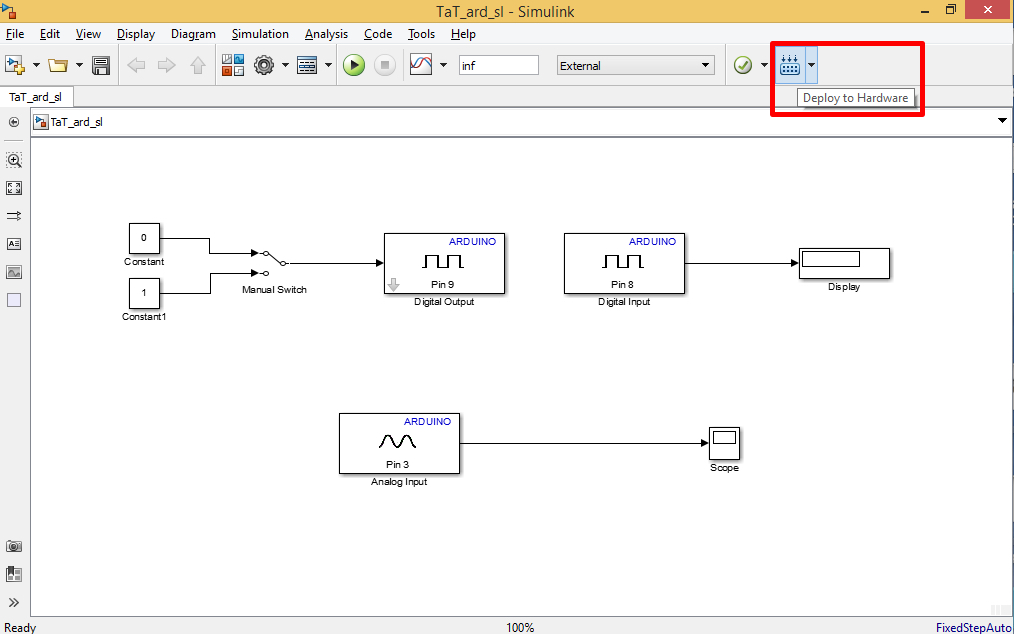Expand the New Model dropdown arrow
Image resolution: width=1014 pixels, height=634 pixels.
pos(36,65)
